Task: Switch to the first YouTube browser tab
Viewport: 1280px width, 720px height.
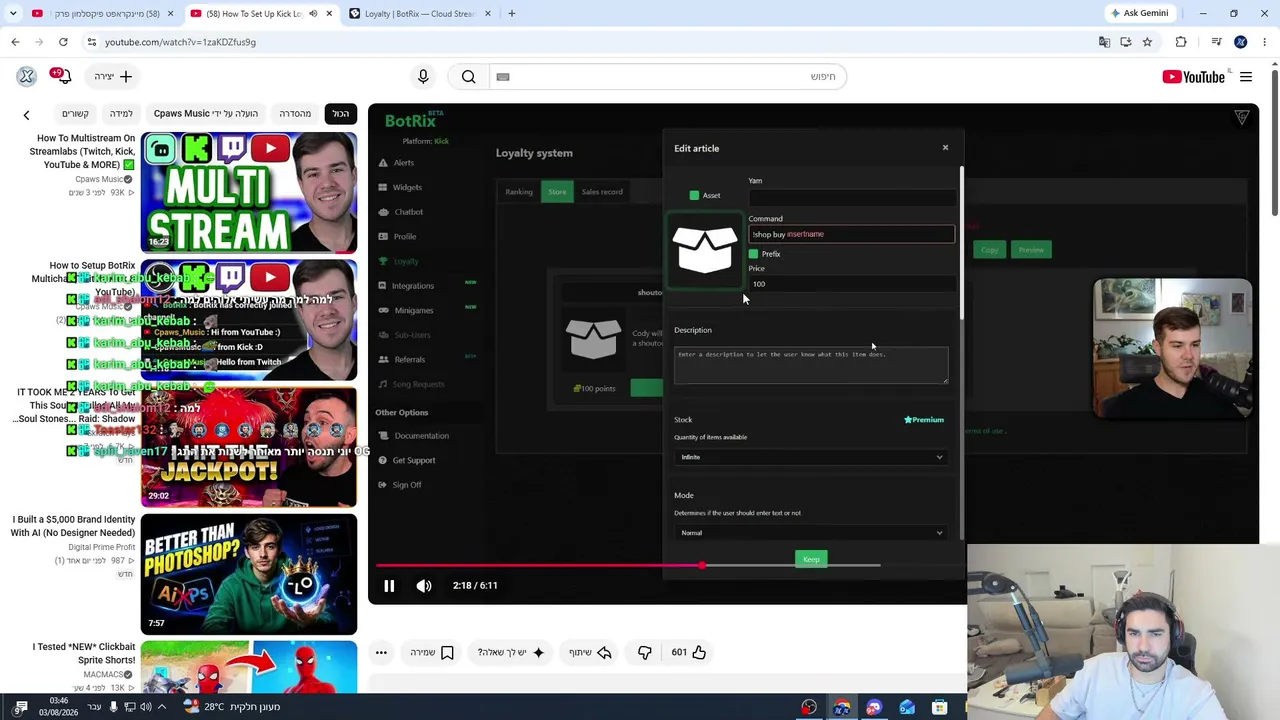Action: pyautogui.click(x=104, y=14)
